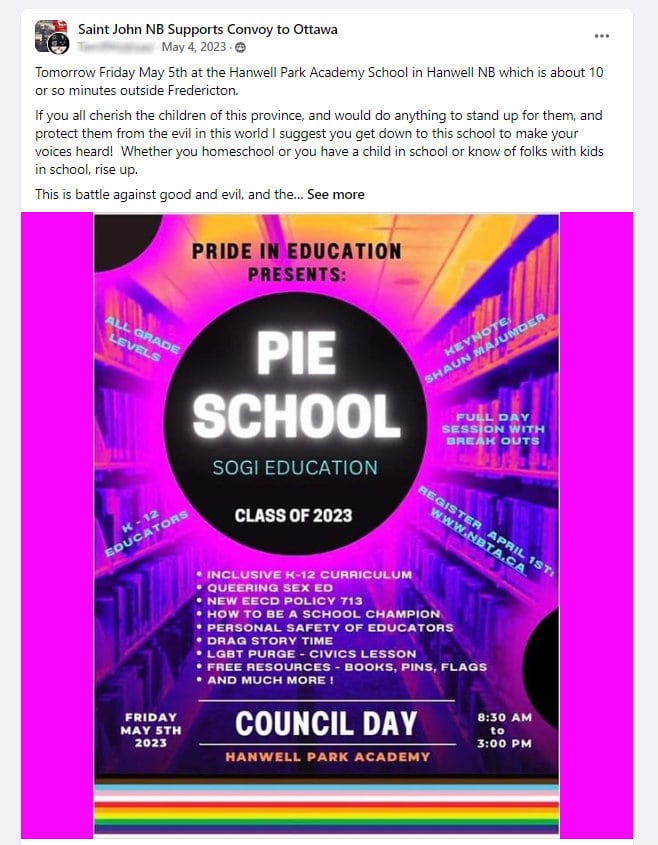
Task: Click the Pride in Education Presents heading
Action: tap(296, 260)
